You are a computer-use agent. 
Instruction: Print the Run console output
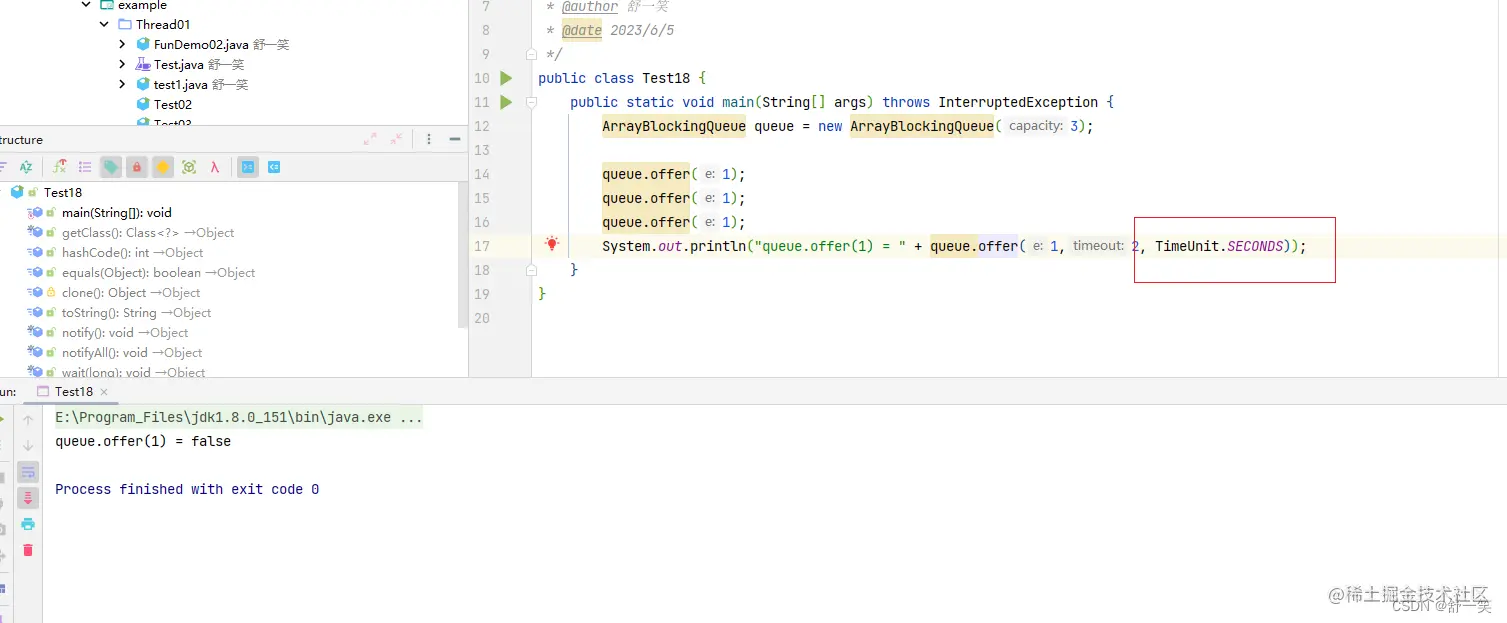[x=28, y=524]
